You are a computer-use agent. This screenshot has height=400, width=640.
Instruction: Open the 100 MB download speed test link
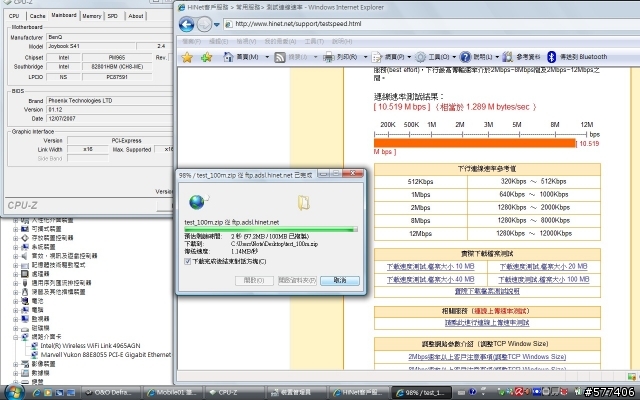[543, 280]
